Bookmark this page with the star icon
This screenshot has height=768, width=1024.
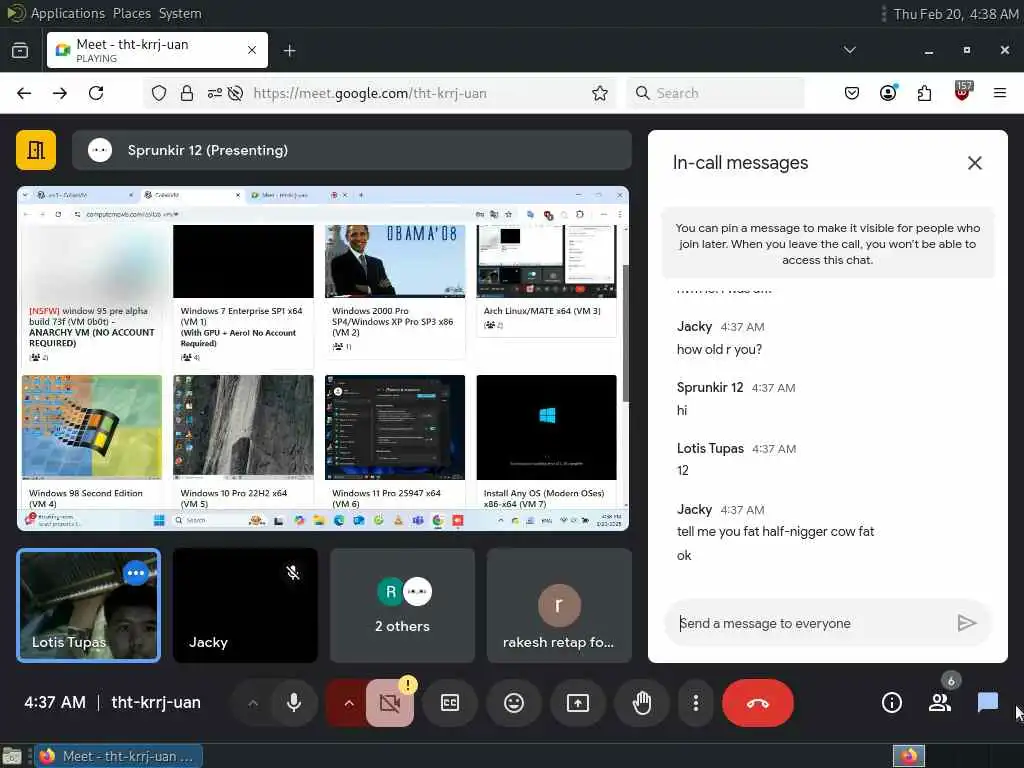click(600, 93)
